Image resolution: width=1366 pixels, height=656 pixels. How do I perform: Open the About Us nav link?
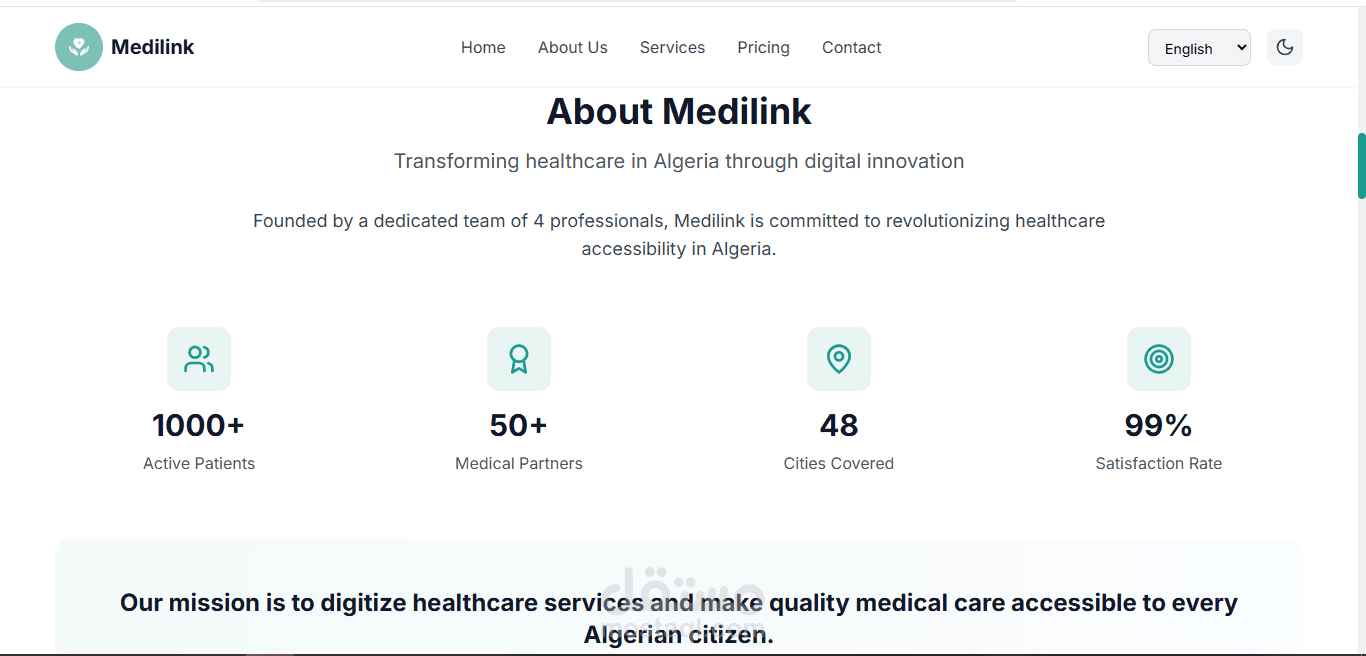(573, 47)
